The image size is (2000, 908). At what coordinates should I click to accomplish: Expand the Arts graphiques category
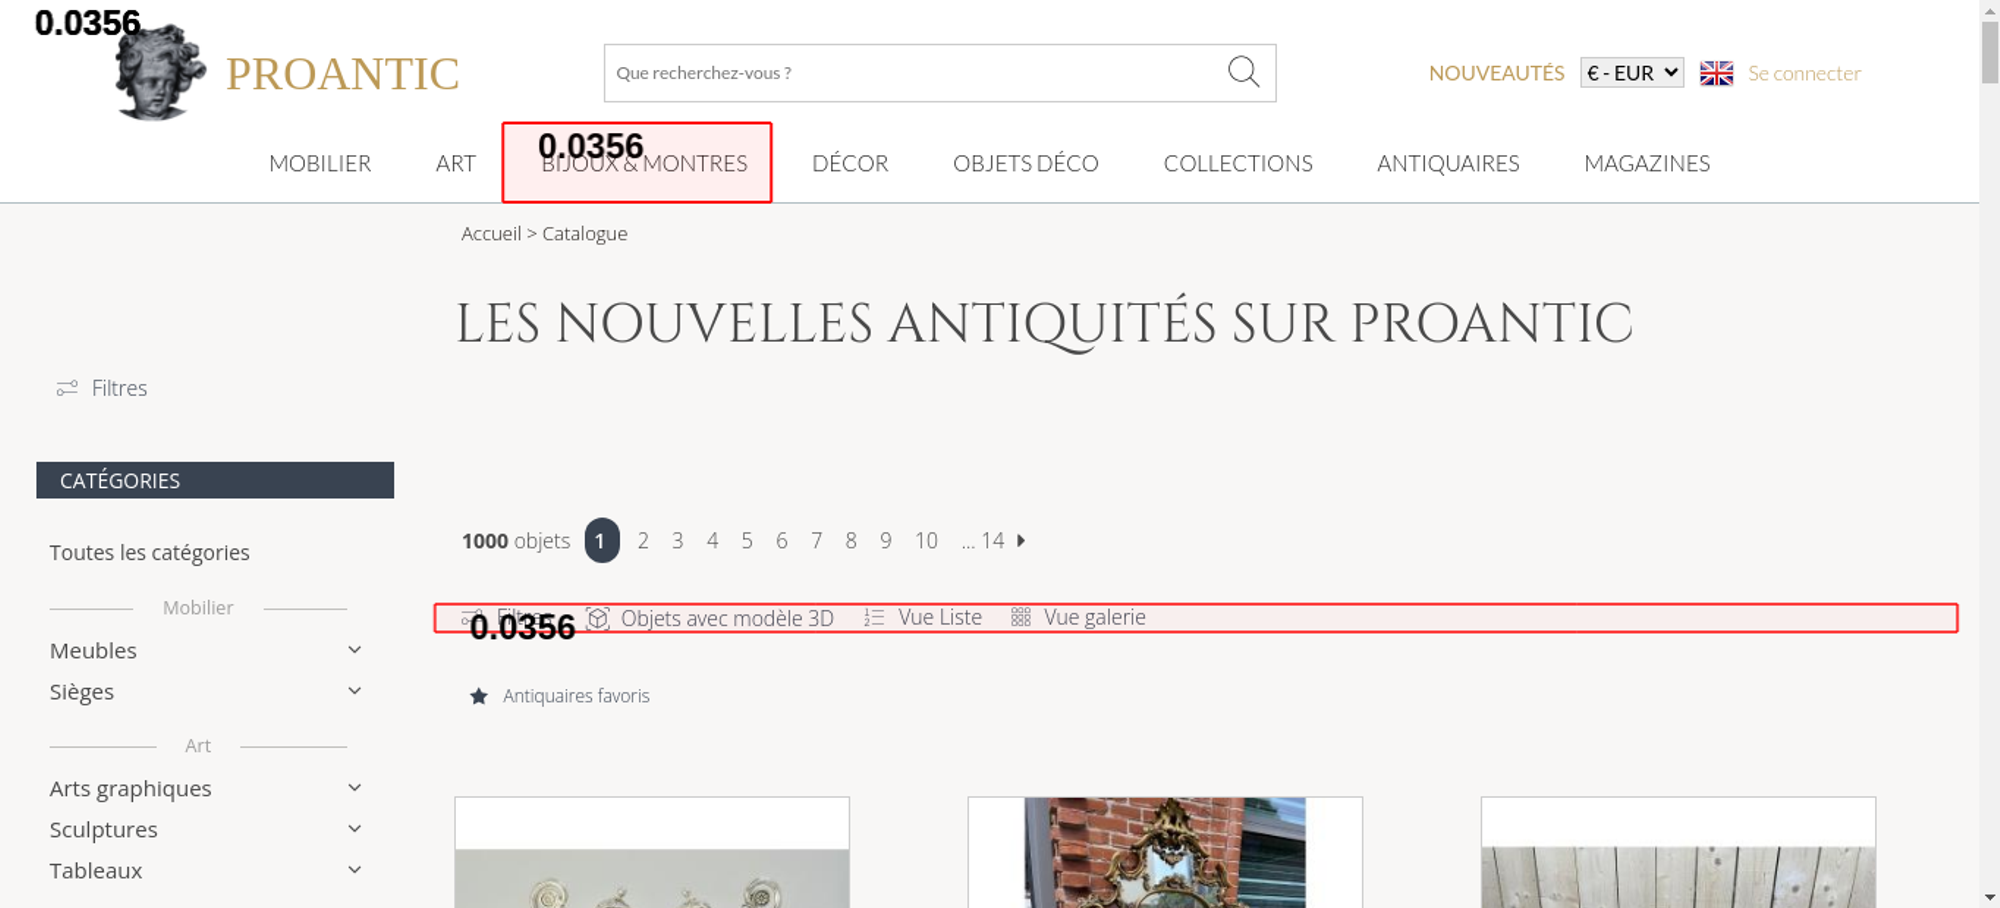[x=354, y=788]
